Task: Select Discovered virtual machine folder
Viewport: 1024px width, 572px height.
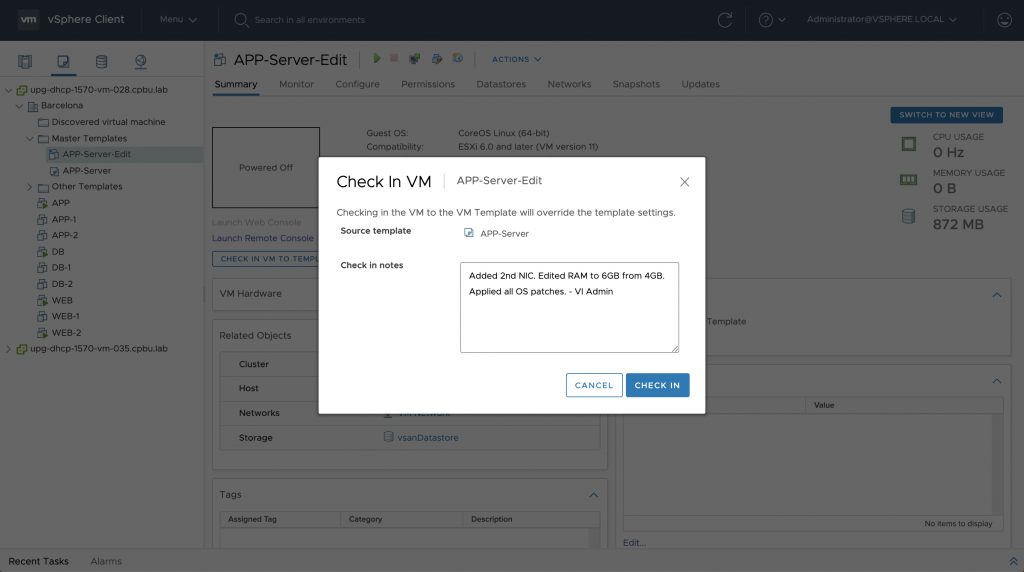Action: click(x=108, y=122)
